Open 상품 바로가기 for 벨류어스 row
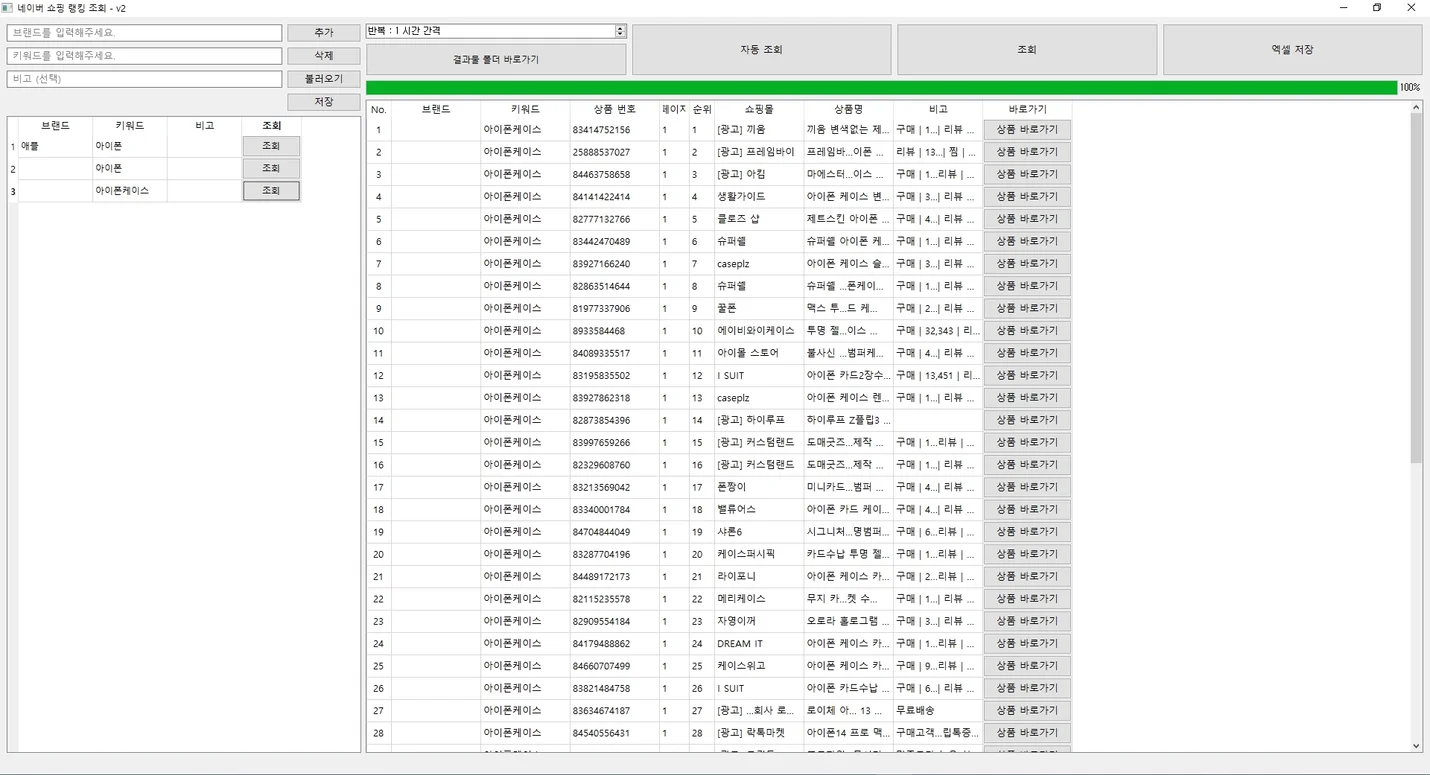1430x775 pixels. click(x=1027, y=509)
